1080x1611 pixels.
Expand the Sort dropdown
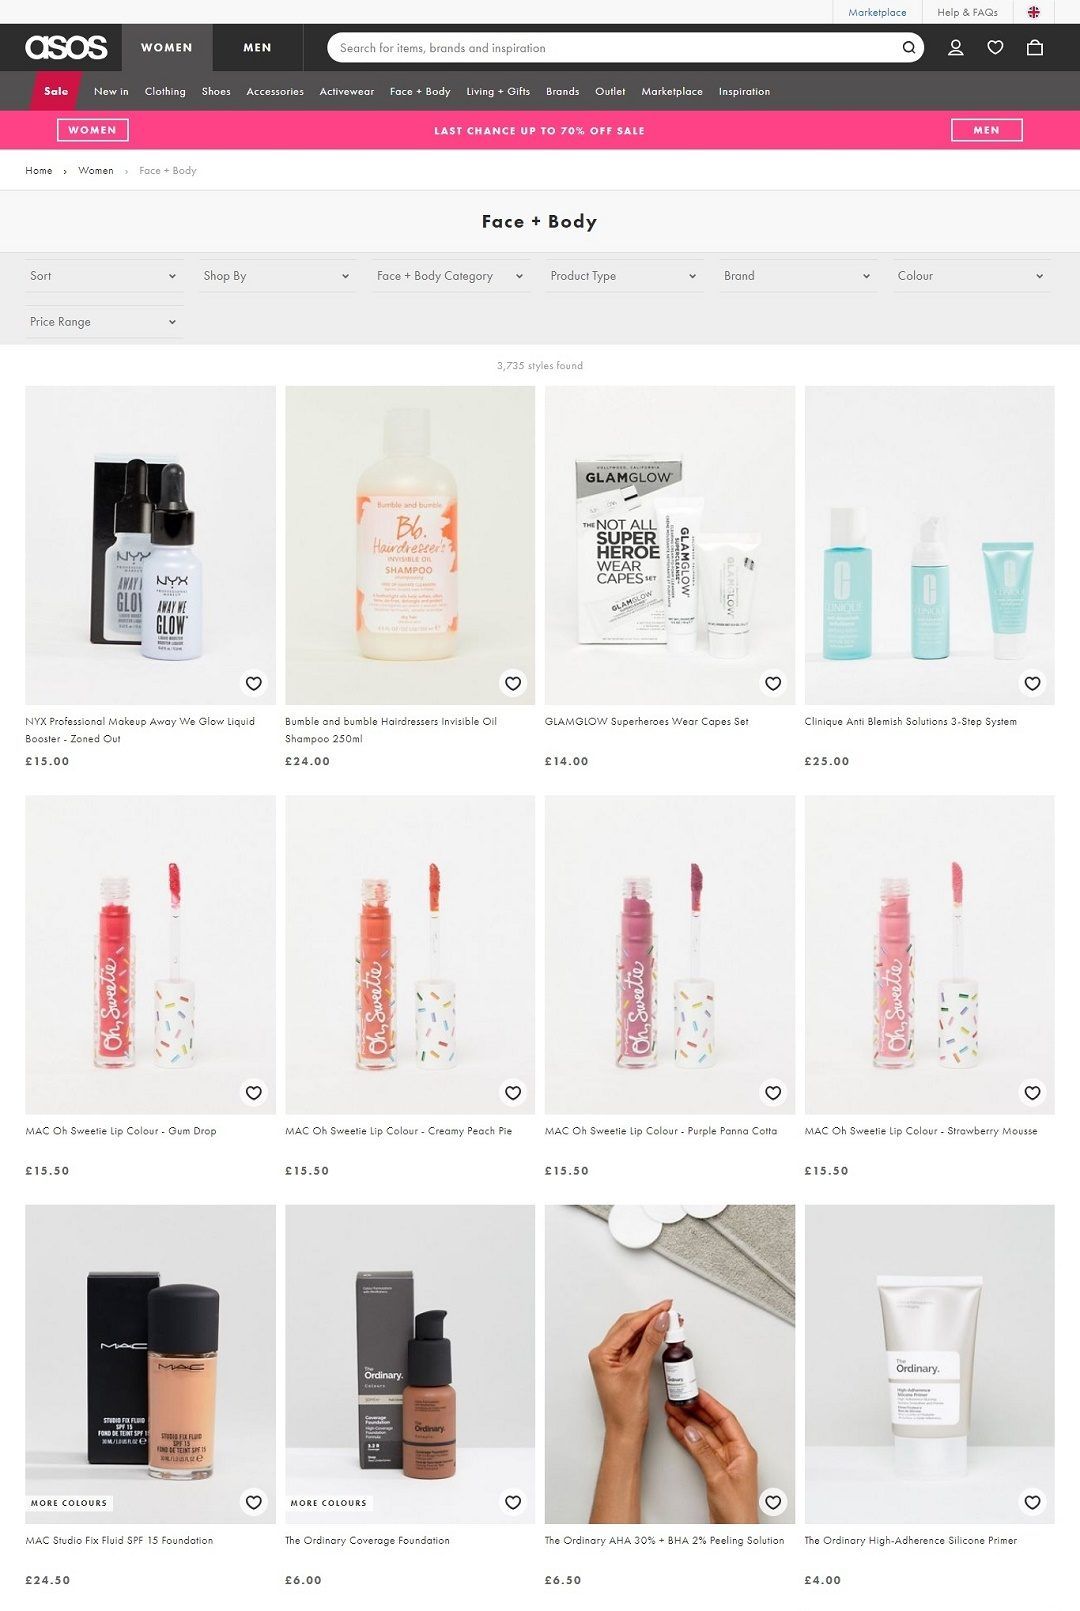[104, 276]
